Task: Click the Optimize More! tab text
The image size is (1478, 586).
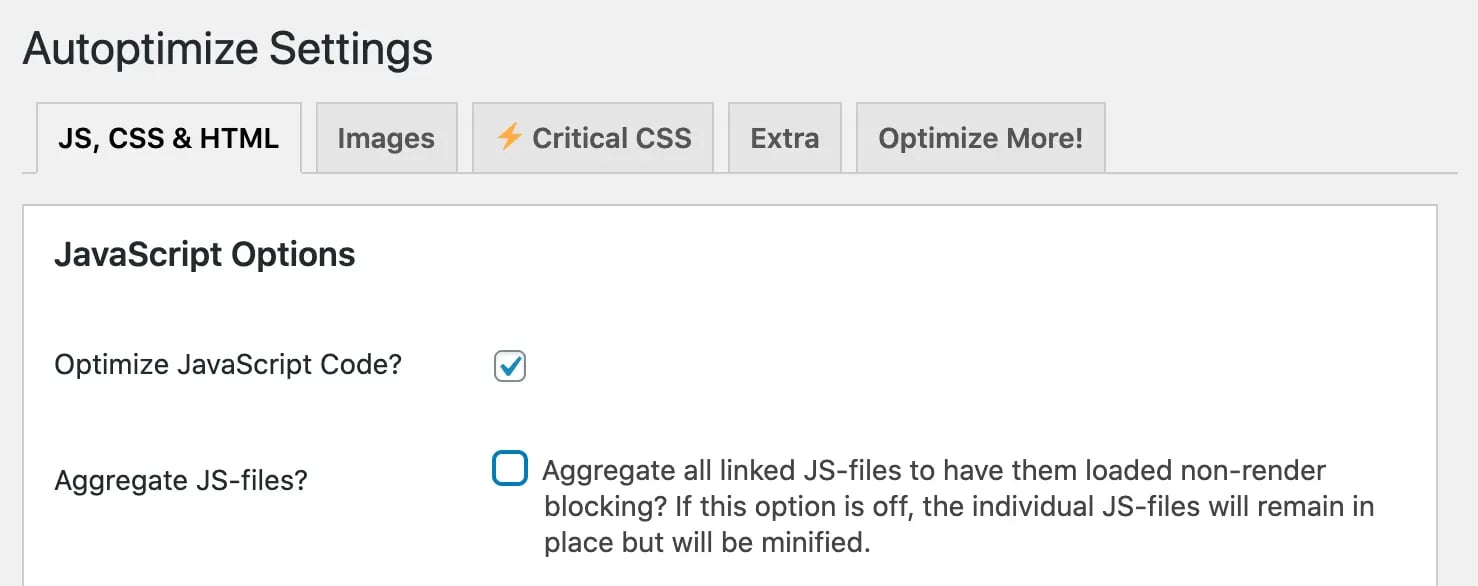Action: (x=980, y=138)
